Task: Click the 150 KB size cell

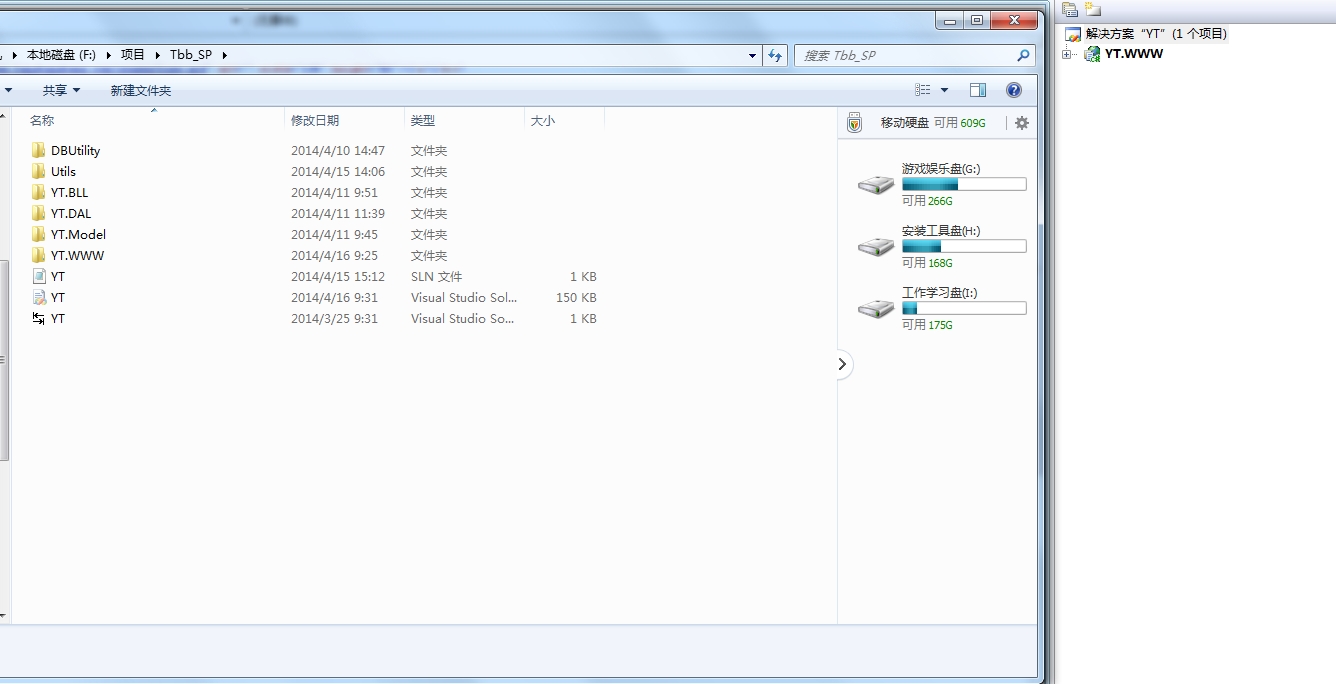Action: (576, 297)
